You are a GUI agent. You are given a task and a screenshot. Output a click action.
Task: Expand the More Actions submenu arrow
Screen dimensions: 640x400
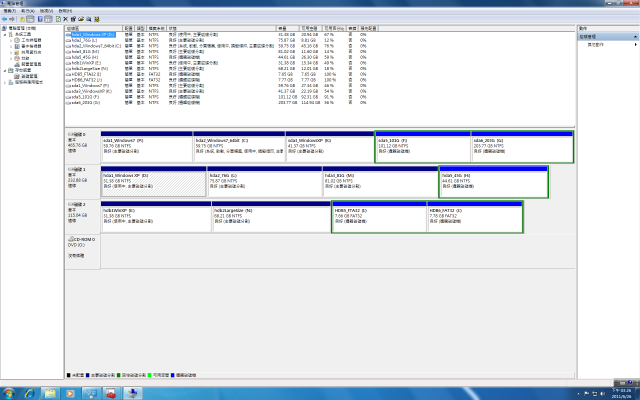636,44
